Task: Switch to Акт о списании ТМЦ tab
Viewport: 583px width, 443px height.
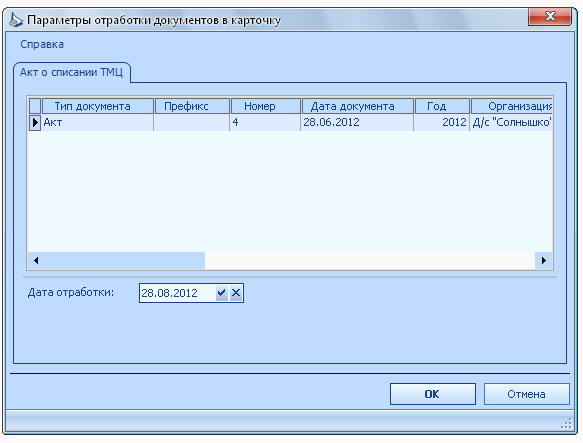Action: point(71,72)
